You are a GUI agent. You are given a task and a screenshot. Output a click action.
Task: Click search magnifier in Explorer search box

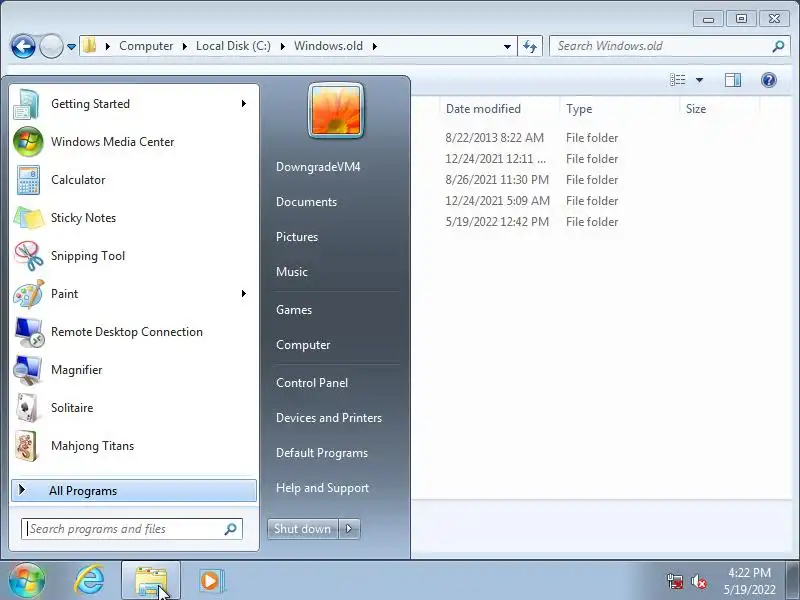pyautogui.click(x=778, y=46)
